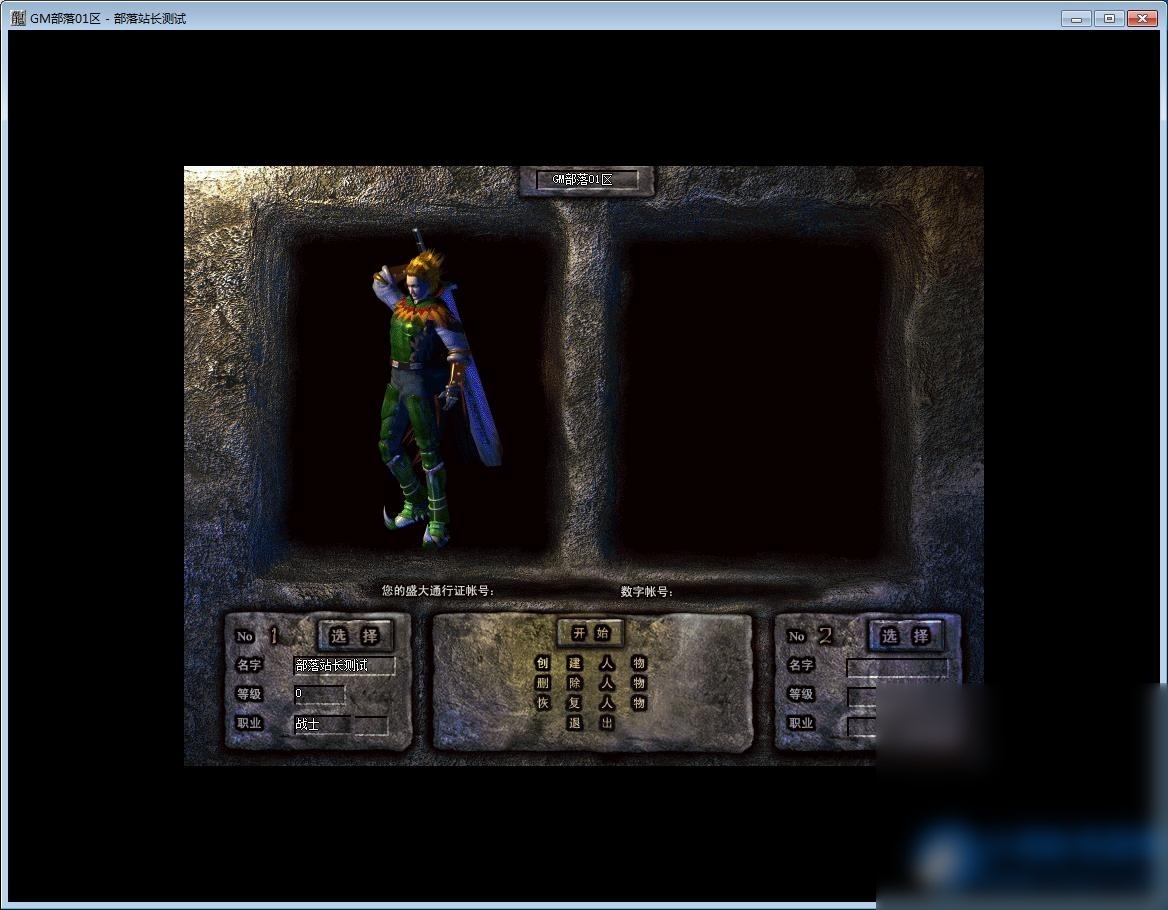The image size is (1168, 910).
Task: Click the game icon in the title bar
Action: [18, 18]
